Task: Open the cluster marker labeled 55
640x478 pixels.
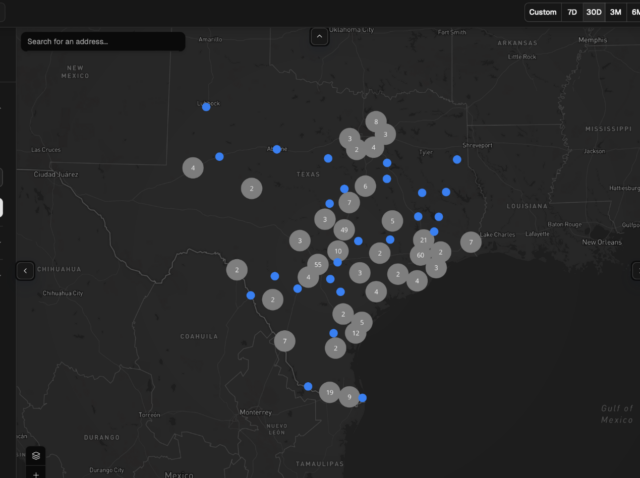Action: tap(318, 265)
